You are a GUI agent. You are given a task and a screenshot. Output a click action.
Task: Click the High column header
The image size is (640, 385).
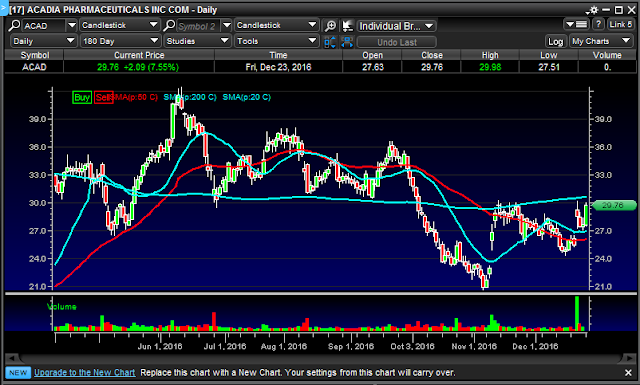pos(490,55)
